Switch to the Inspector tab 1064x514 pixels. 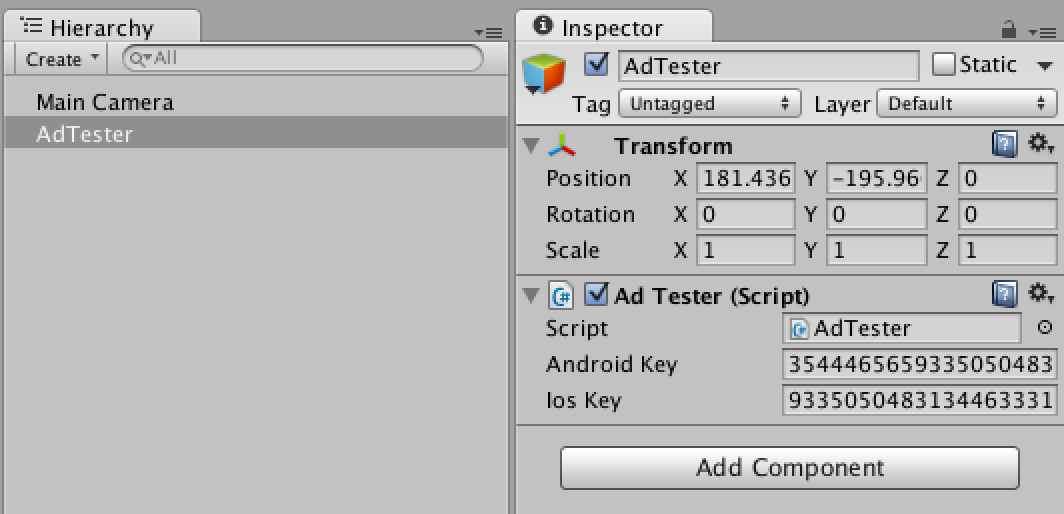coord(612,28)
